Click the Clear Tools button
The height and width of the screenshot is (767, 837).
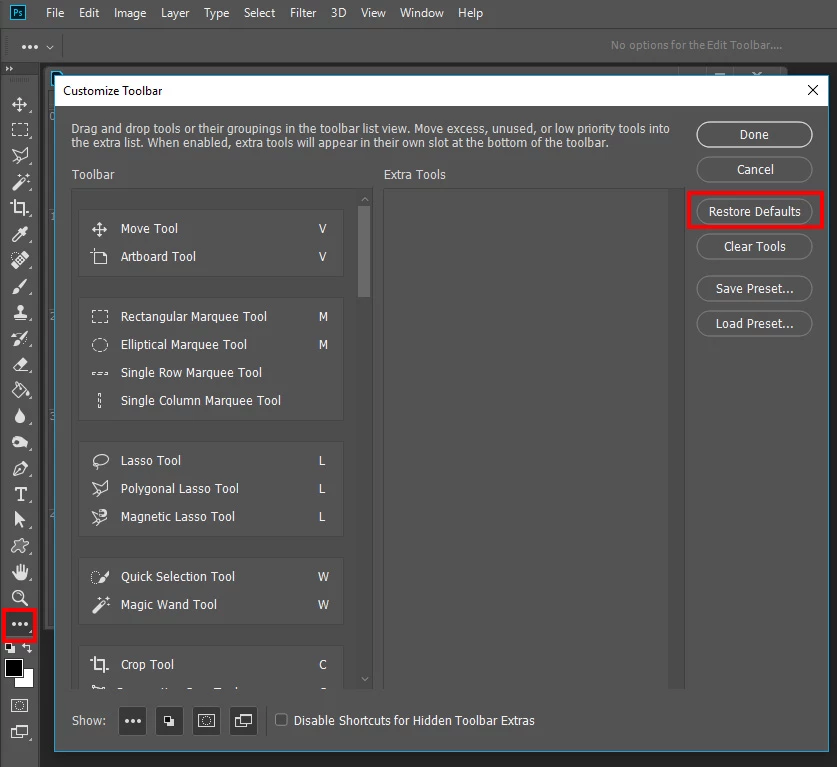[754, 247]
